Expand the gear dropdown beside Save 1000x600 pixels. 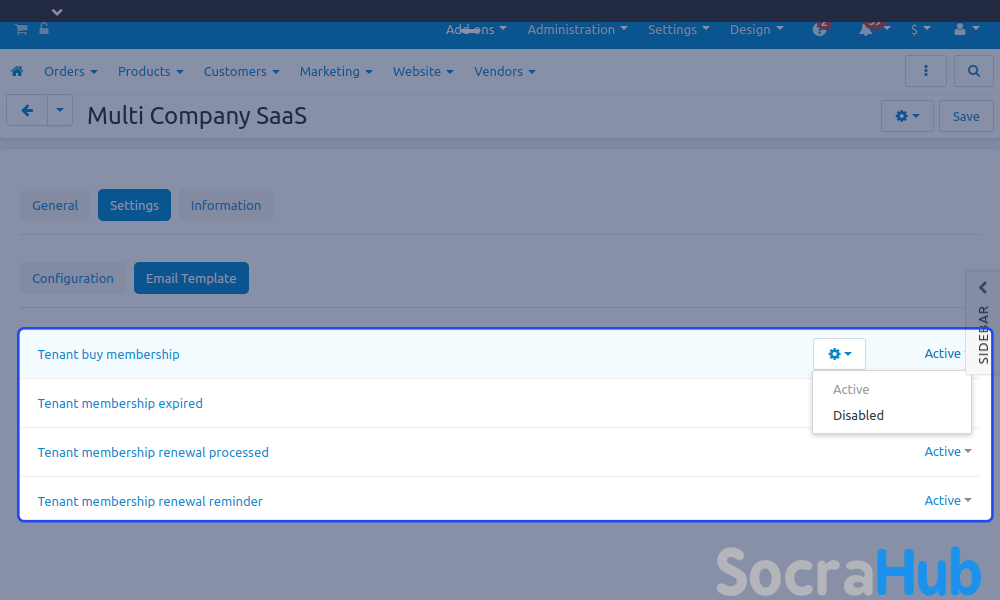pyautogui.click(x=907, y=116)
